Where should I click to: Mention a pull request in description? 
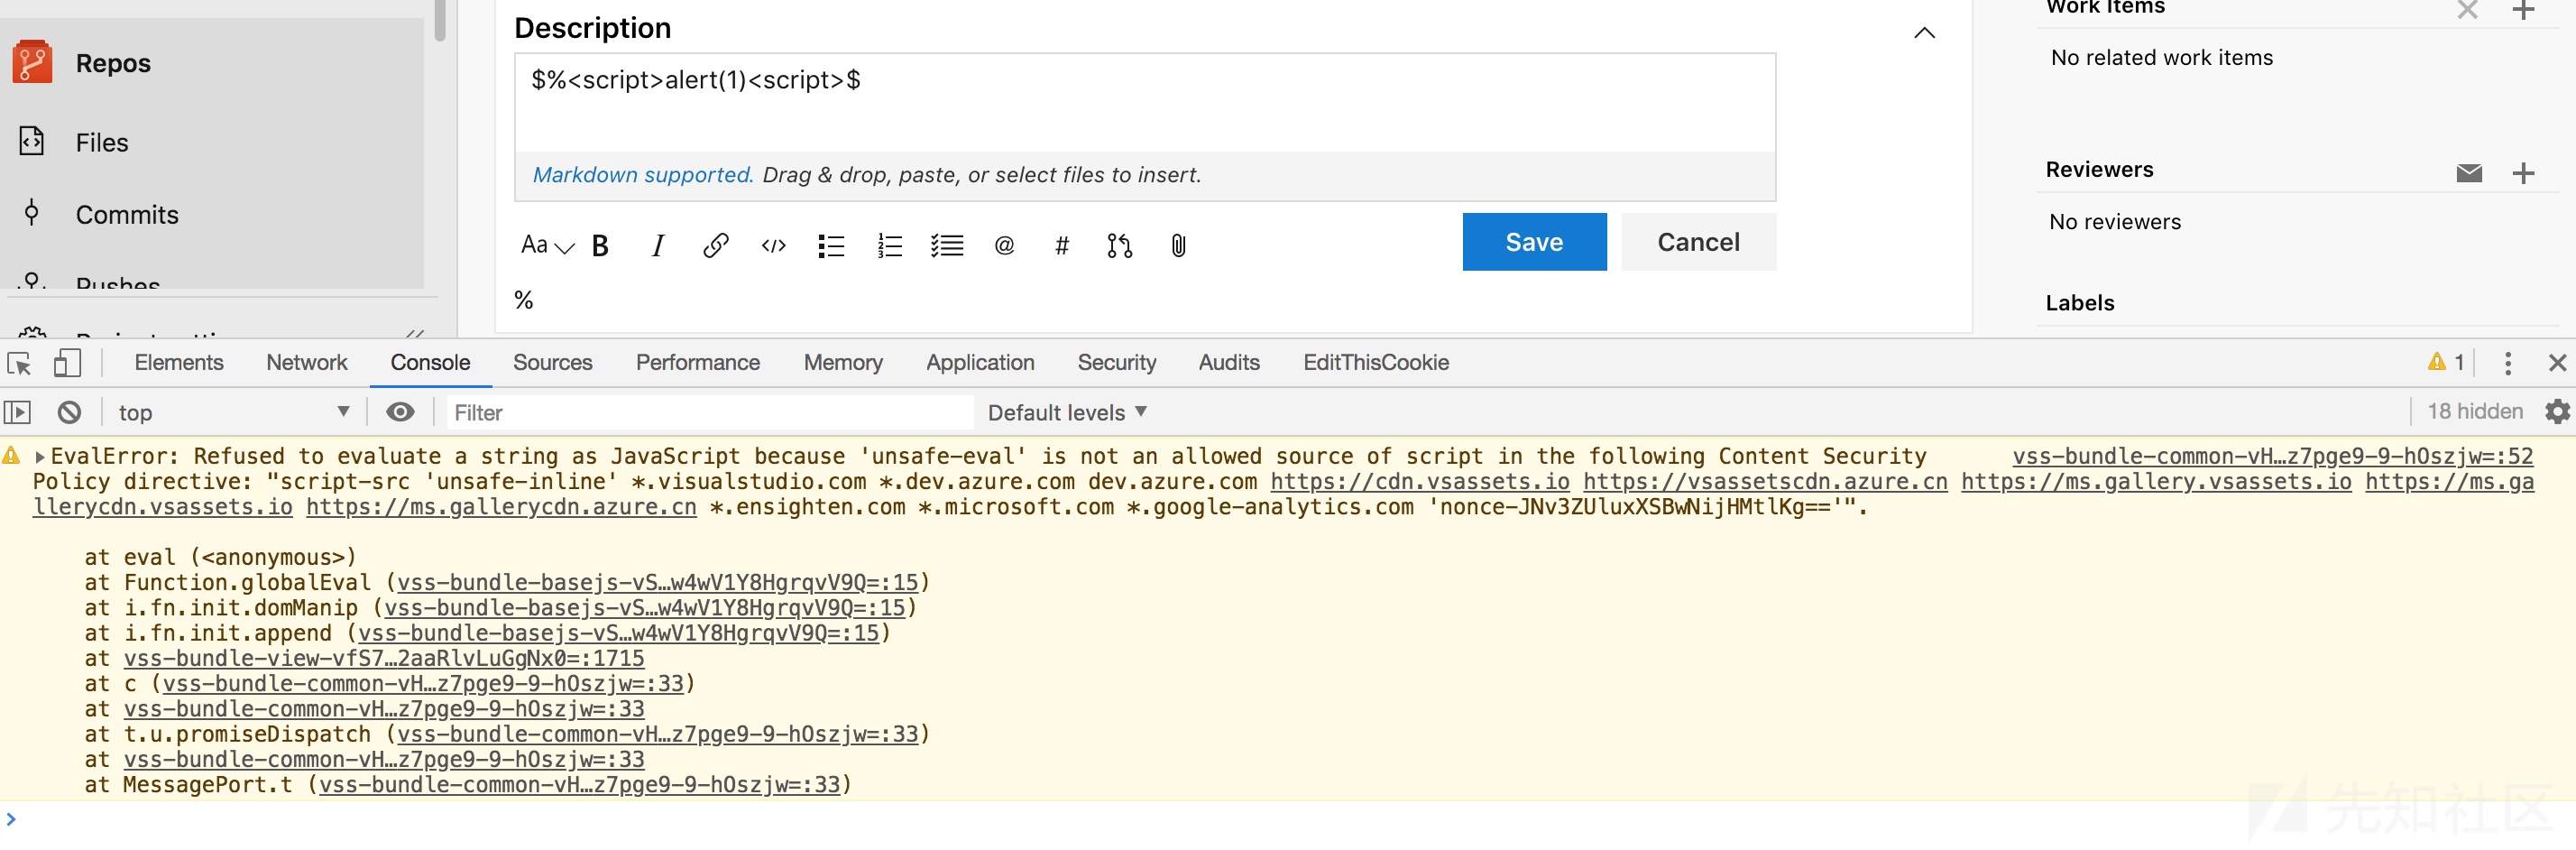pos(1120,246)
